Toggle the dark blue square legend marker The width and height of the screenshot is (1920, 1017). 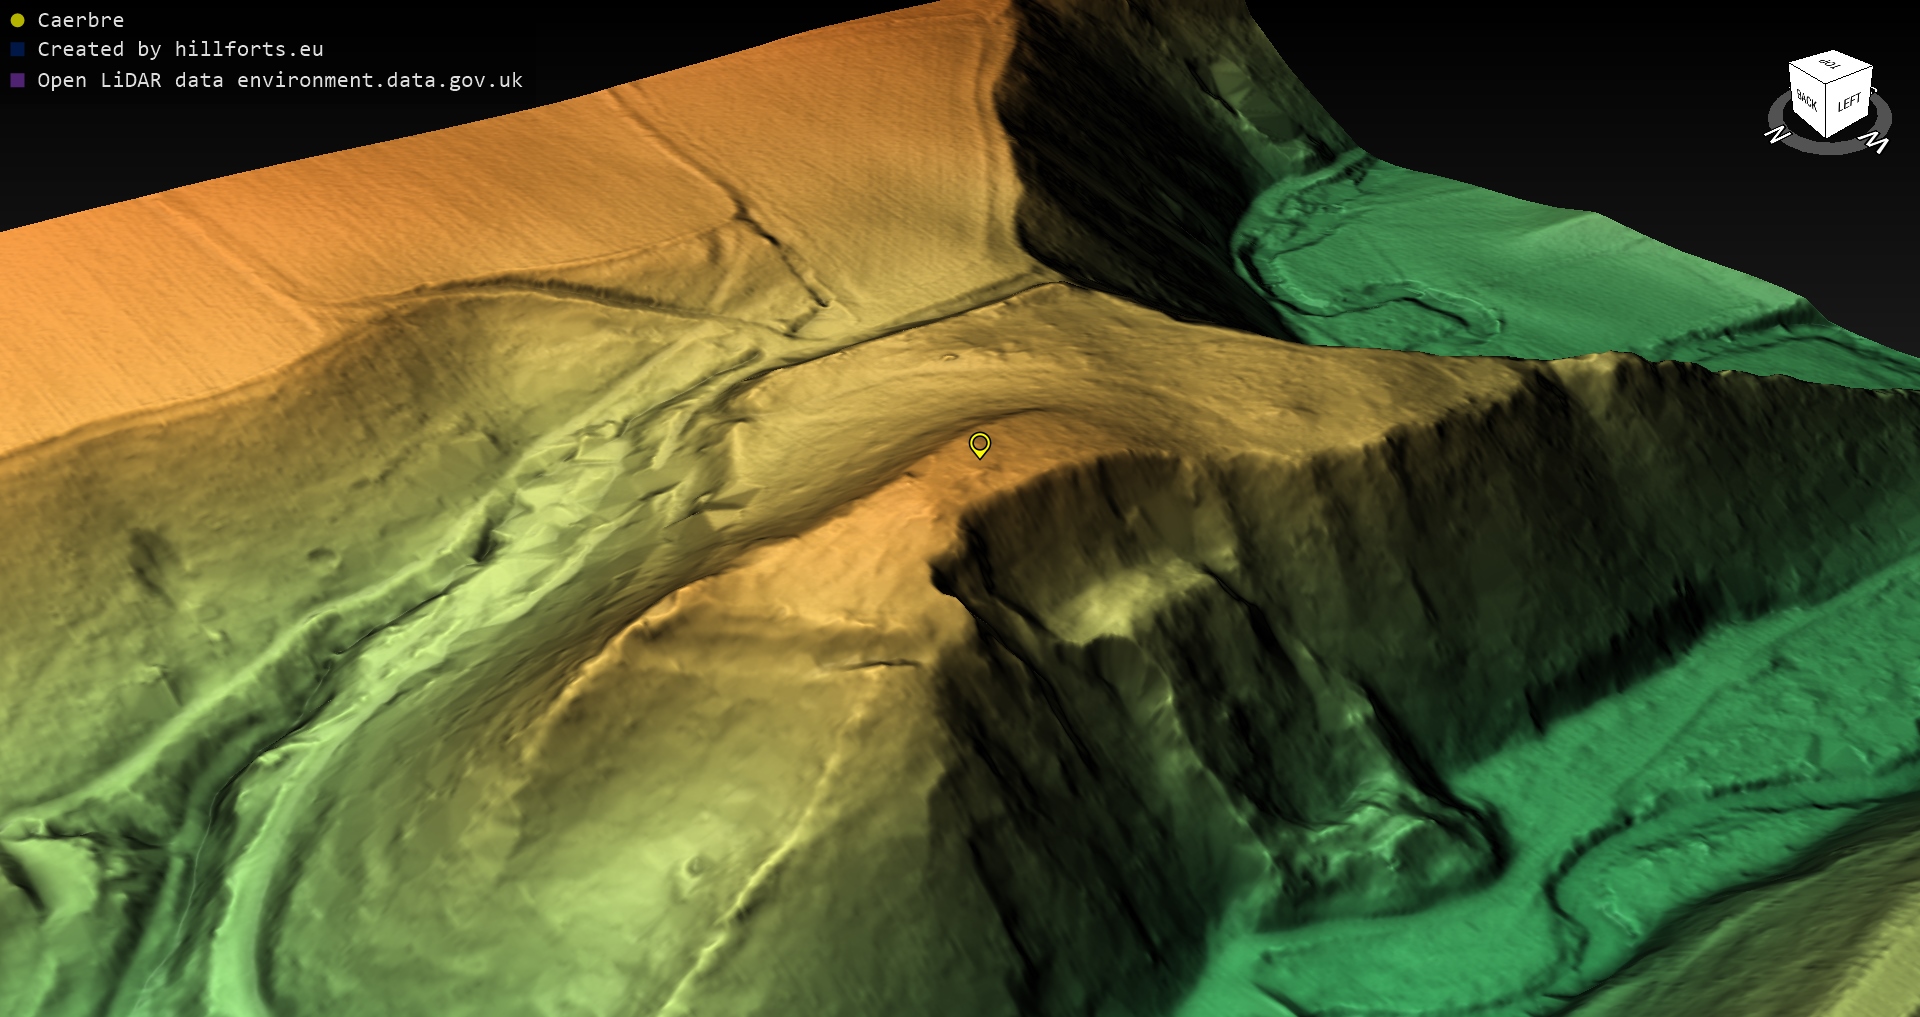tap(17, 49)
